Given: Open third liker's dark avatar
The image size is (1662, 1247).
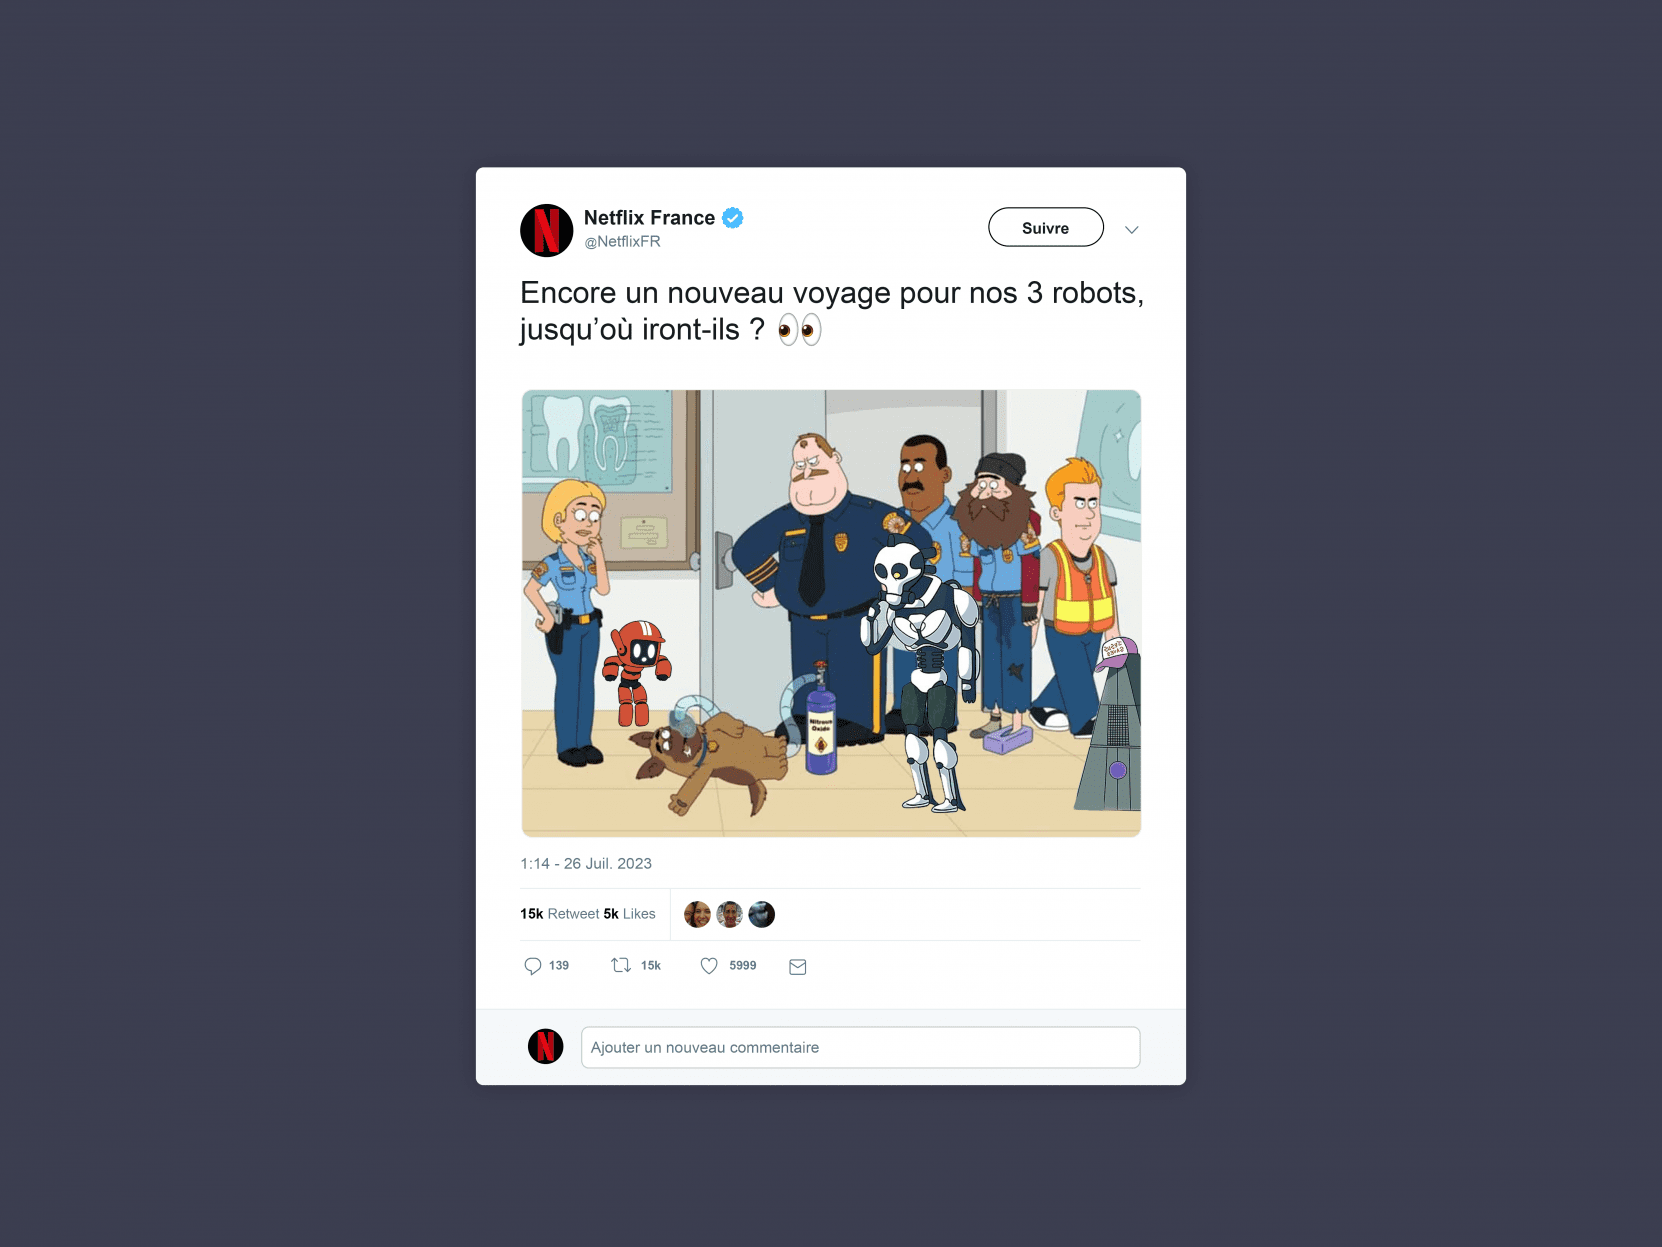Looking at the screenshot, I should (x=762, y=914).
